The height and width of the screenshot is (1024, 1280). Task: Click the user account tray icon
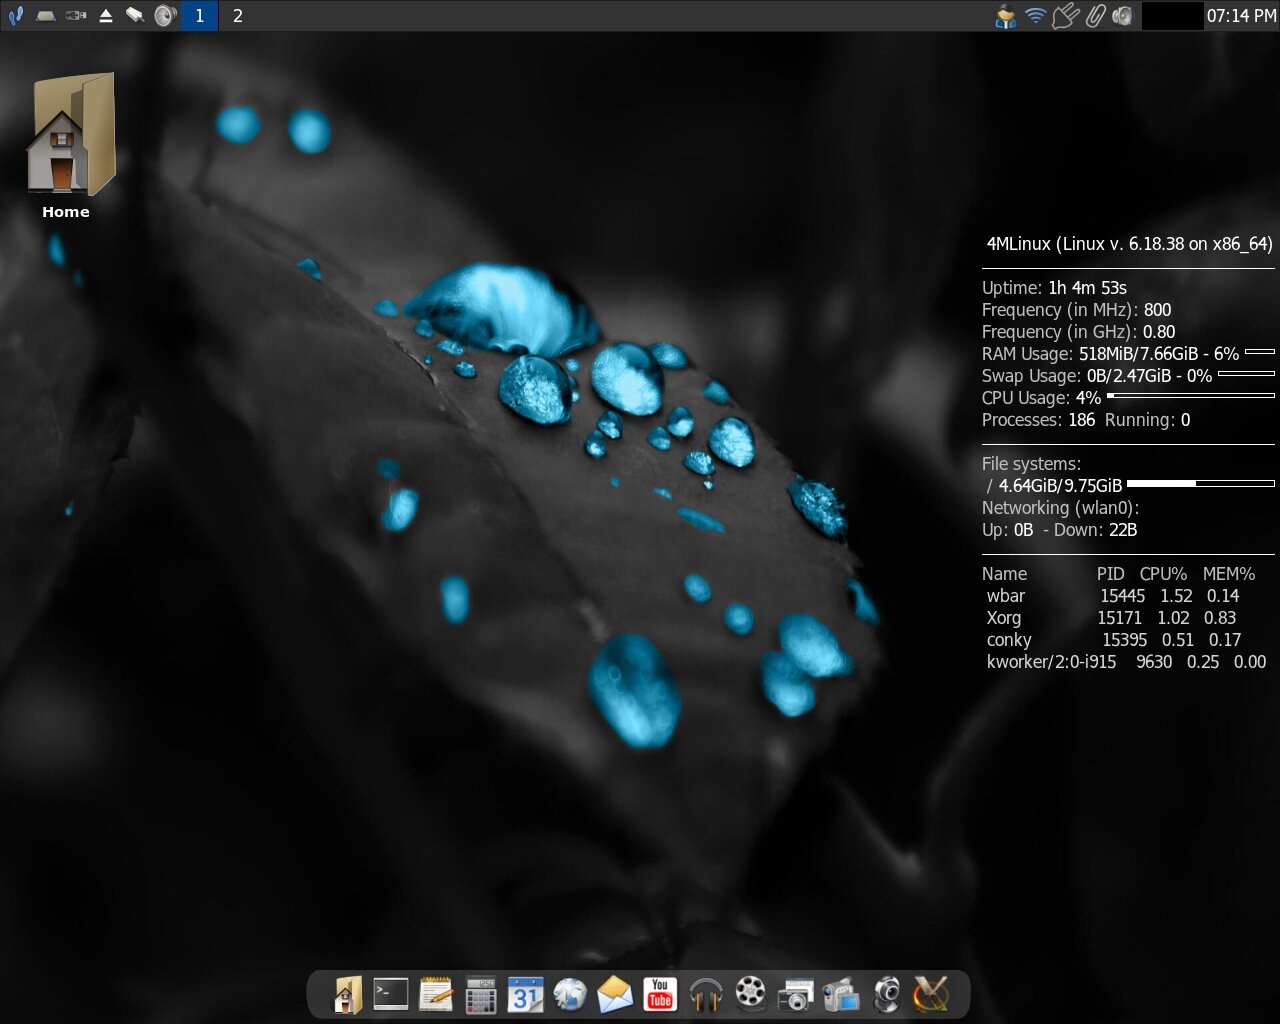point(1006,16)
